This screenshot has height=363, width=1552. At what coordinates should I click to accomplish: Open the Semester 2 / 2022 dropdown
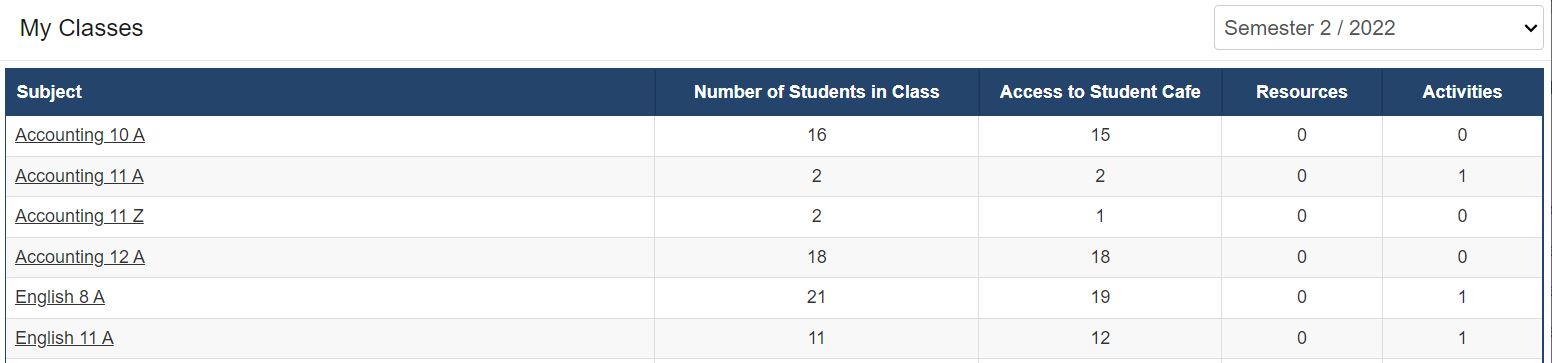tap(1379, 28)
